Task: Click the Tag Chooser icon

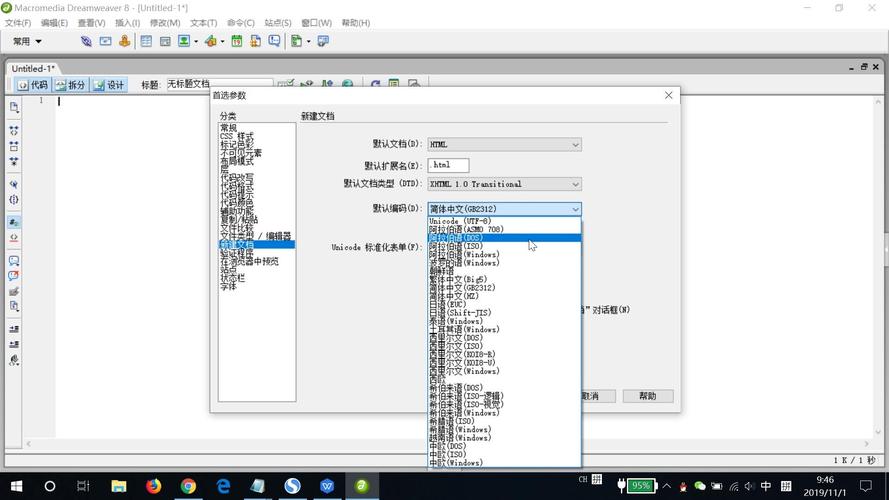Action: [x=323, y=41]
